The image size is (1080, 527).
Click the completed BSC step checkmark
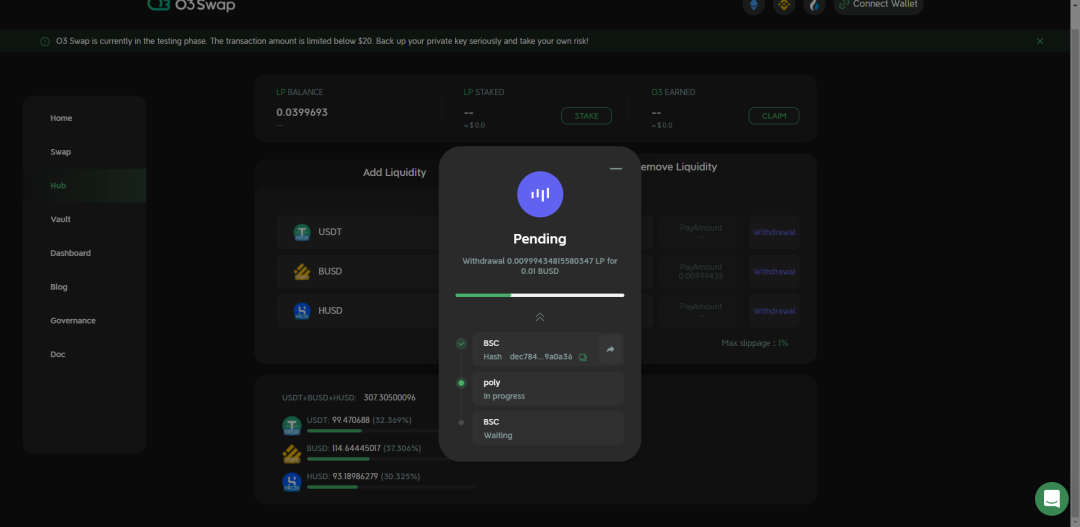[461, 344]
